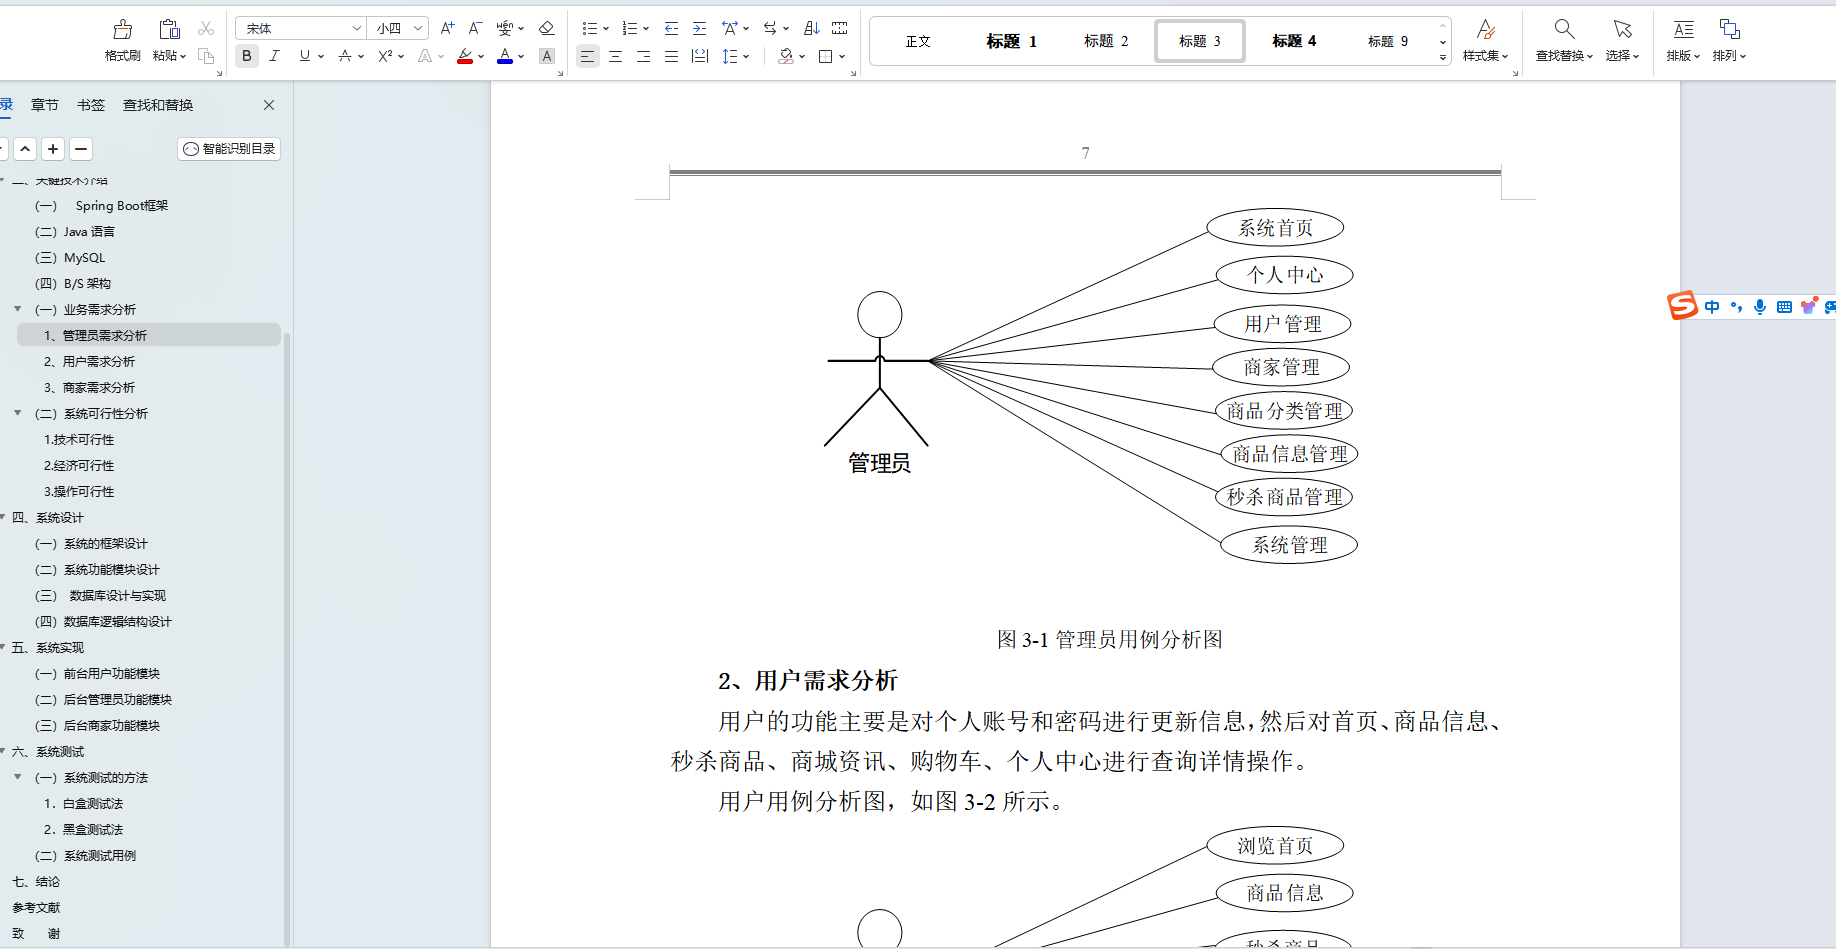
Task: Open 查找替换 find and replace
Action: 1564,40
